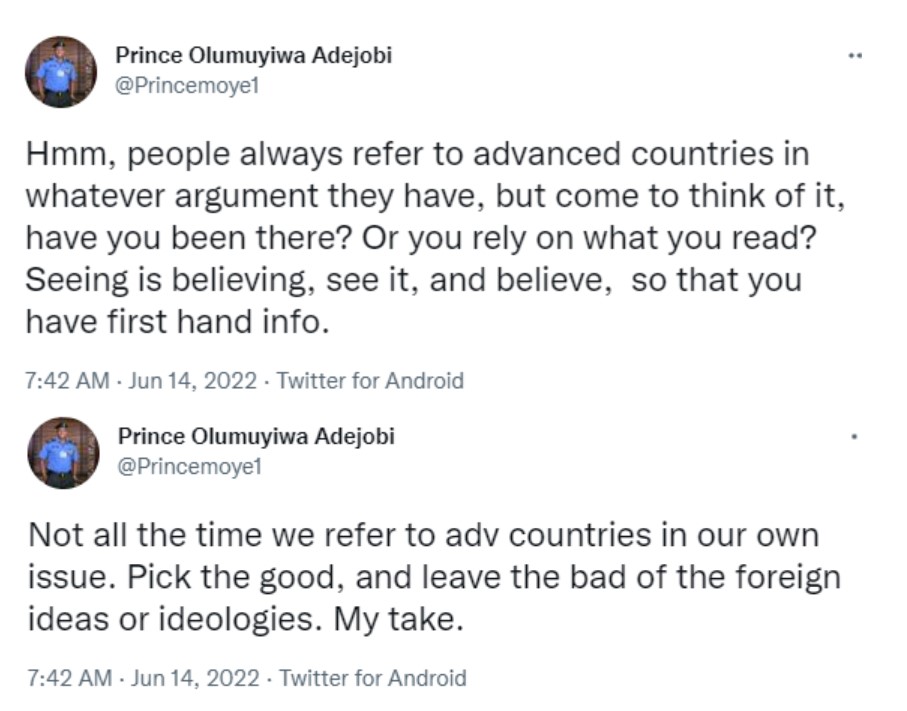Click the @Princemoye1 handle above the "Hmm, people" tweet
This screenshot has width=907, height=711.
188,85
